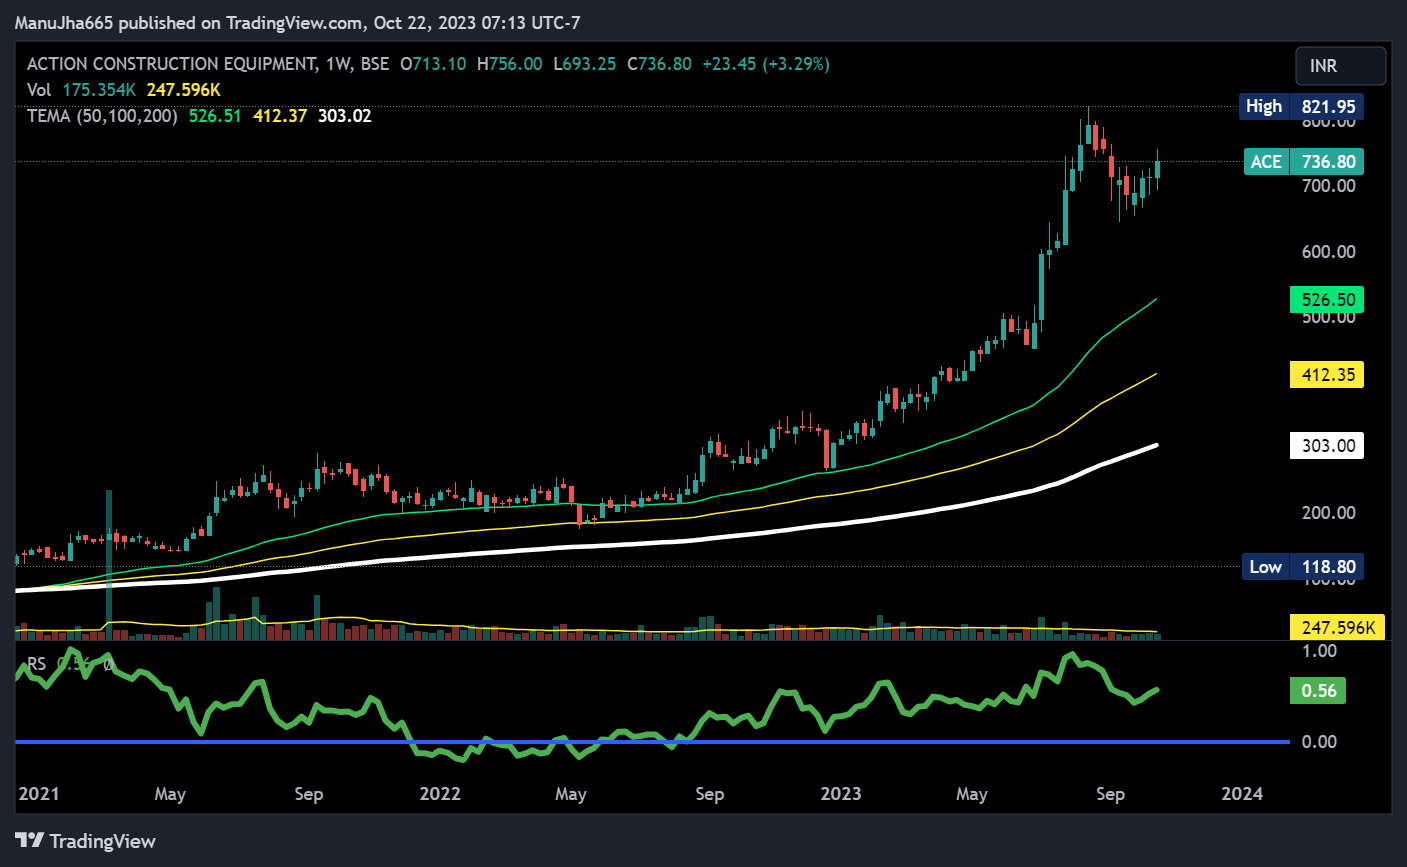Screen dimensions: 1407x867
Task: Select the TEMA (50,100,200) indicator legend
Action: [102, 116]
